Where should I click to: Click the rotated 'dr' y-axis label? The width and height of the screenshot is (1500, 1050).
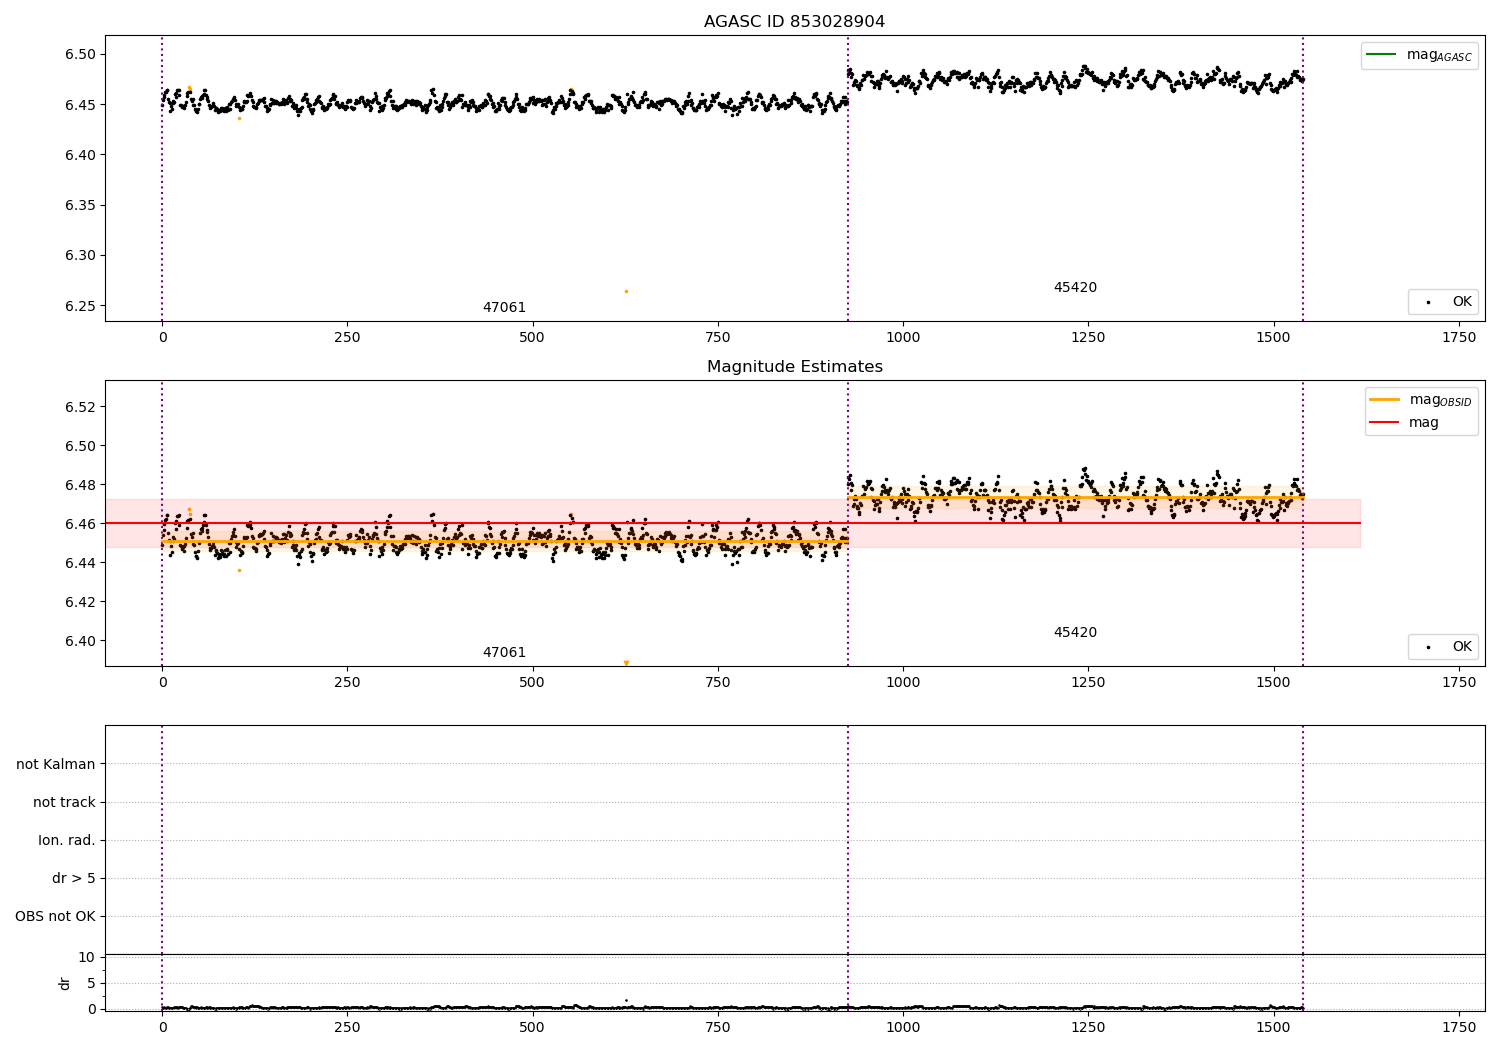coord(64,983)
